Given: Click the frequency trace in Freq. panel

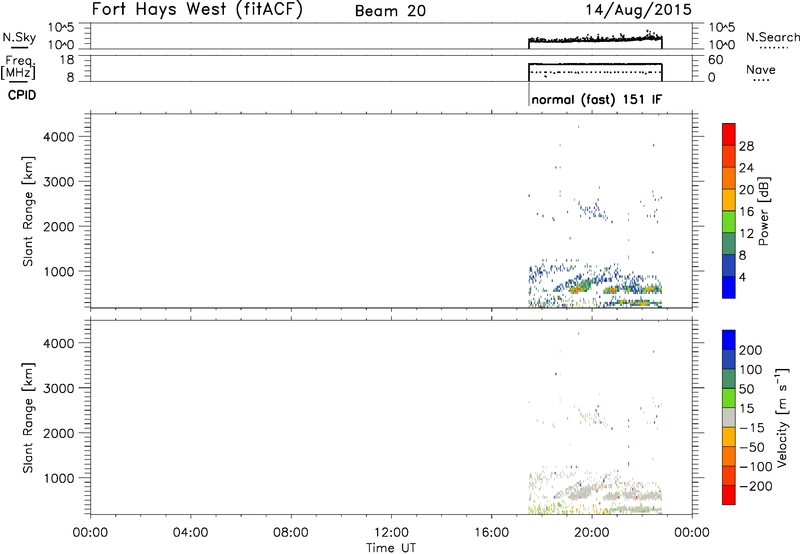Looking at the screenshot, I should (x=595, y=64).
